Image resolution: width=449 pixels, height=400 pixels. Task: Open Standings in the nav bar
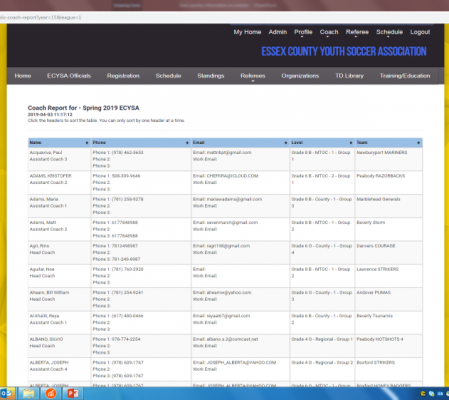click(x=211, y=76)
